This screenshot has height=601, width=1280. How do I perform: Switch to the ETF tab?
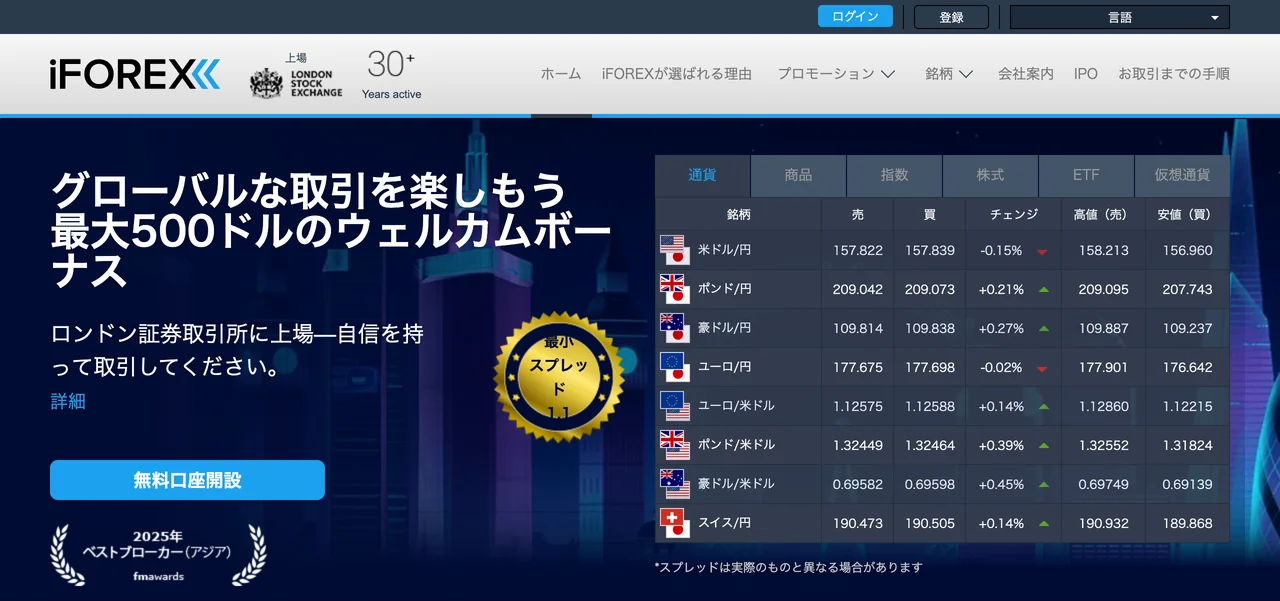pos(1086,175)
